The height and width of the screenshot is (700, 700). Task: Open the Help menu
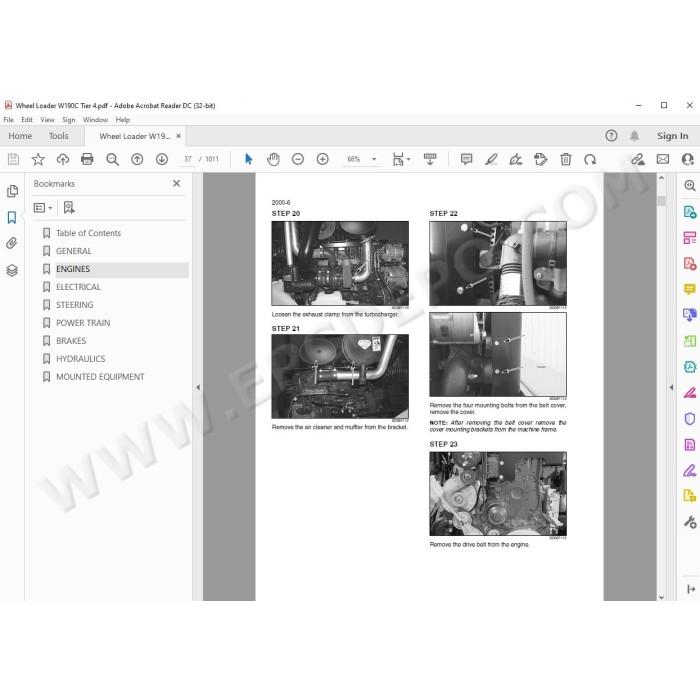click(122, 120)
